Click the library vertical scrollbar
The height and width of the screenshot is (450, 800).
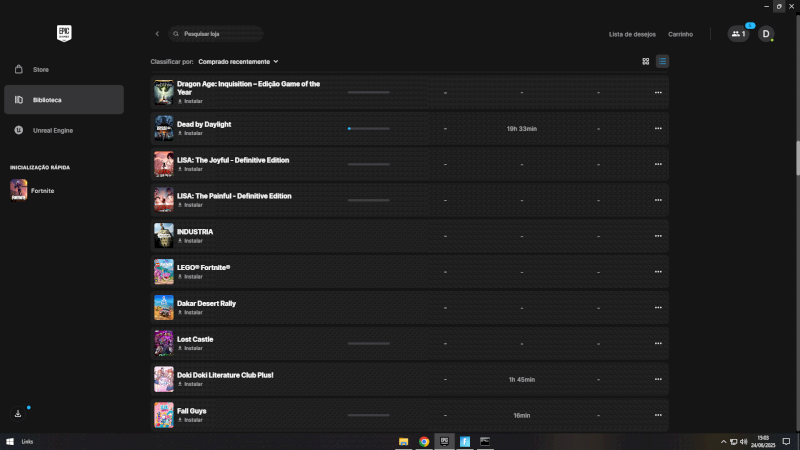tap(797, 158)
